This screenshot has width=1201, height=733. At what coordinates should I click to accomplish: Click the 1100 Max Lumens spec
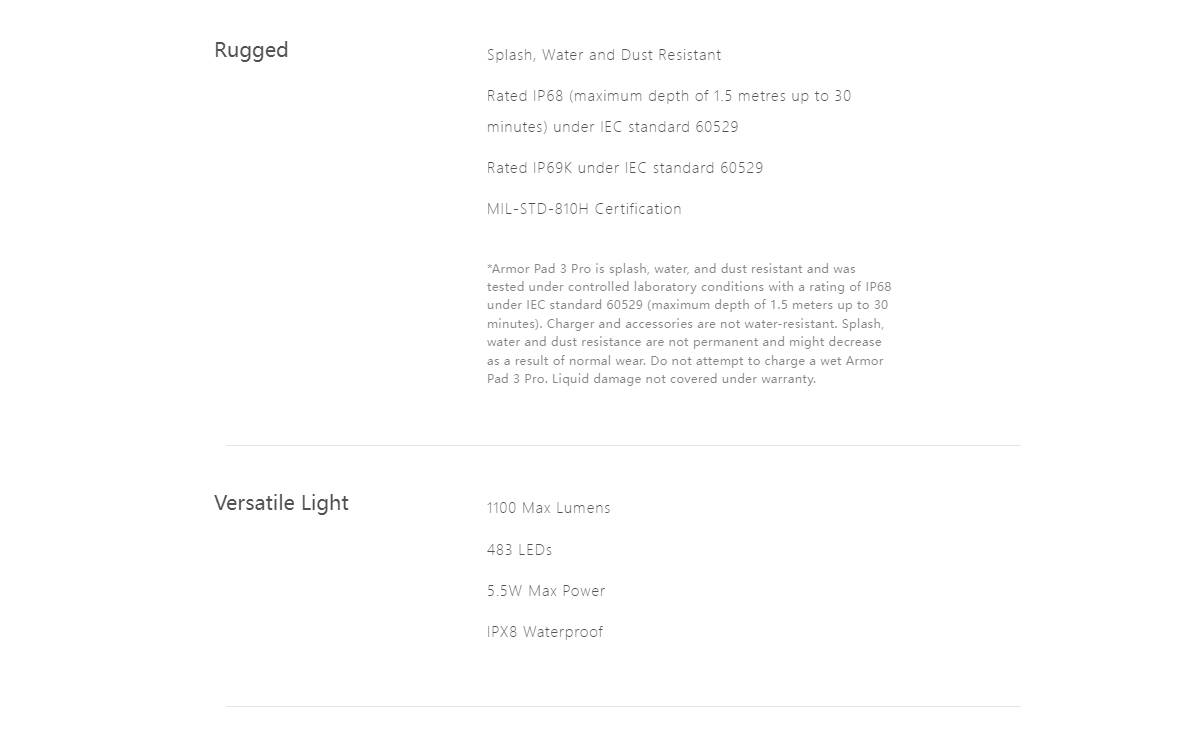[548, 508]
